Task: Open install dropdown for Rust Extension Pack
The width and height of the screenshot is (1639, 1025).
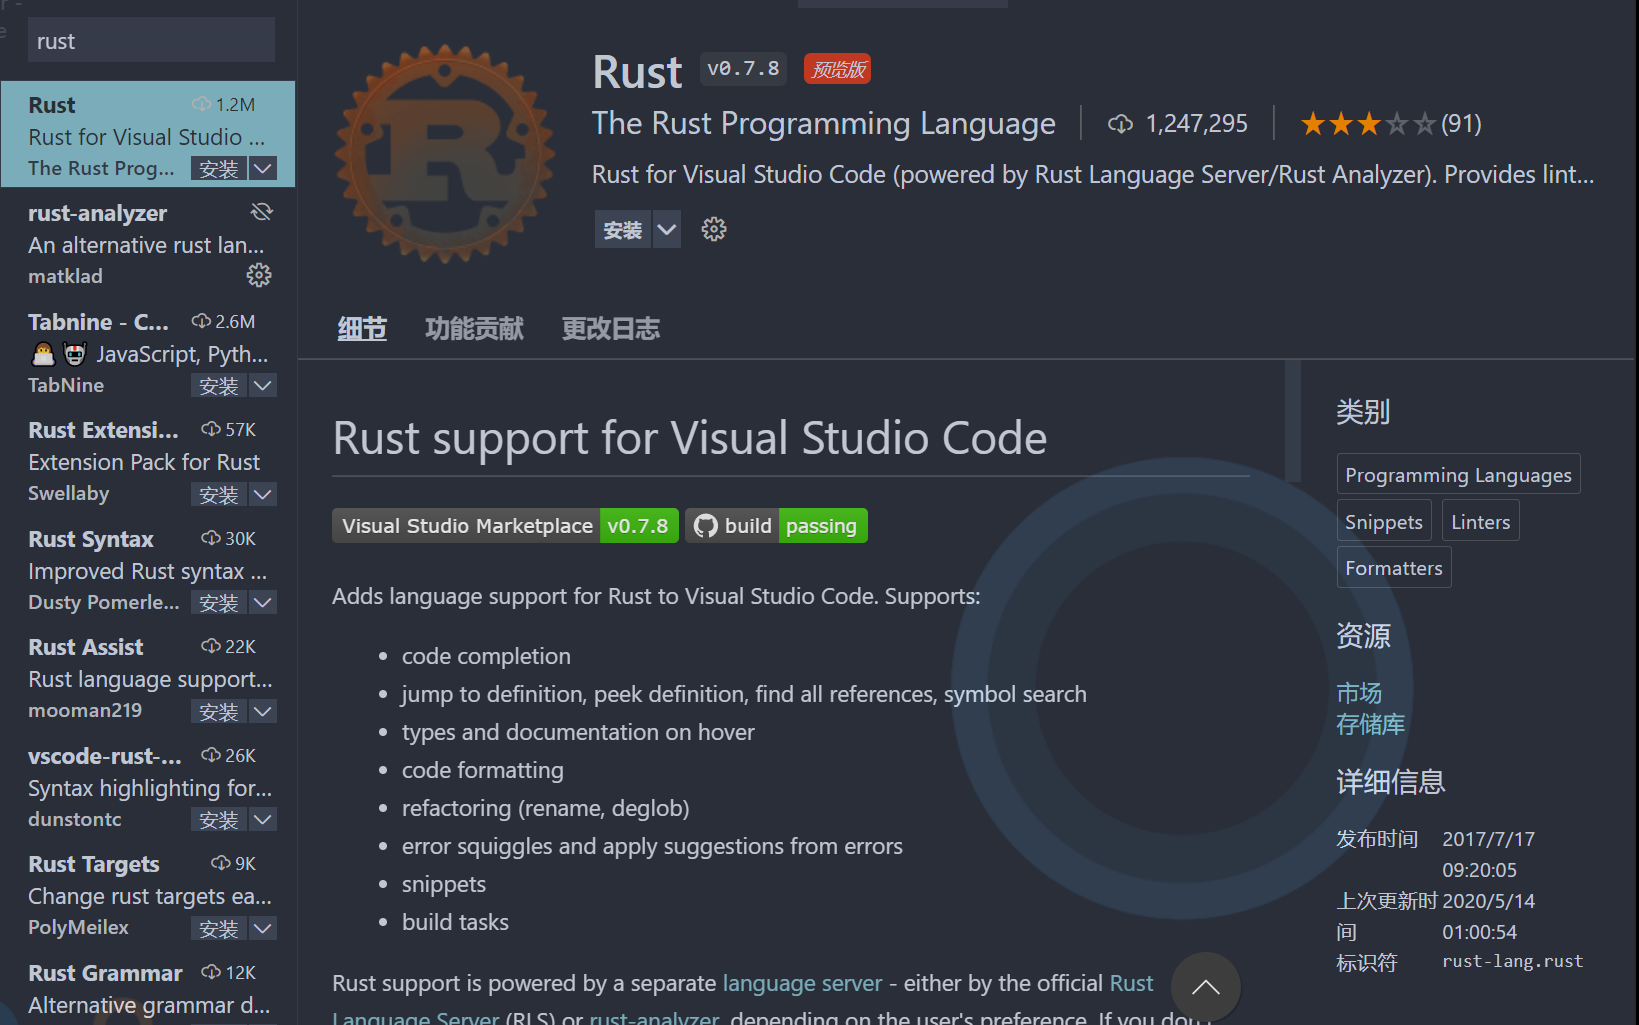Action: coord(263,494)
